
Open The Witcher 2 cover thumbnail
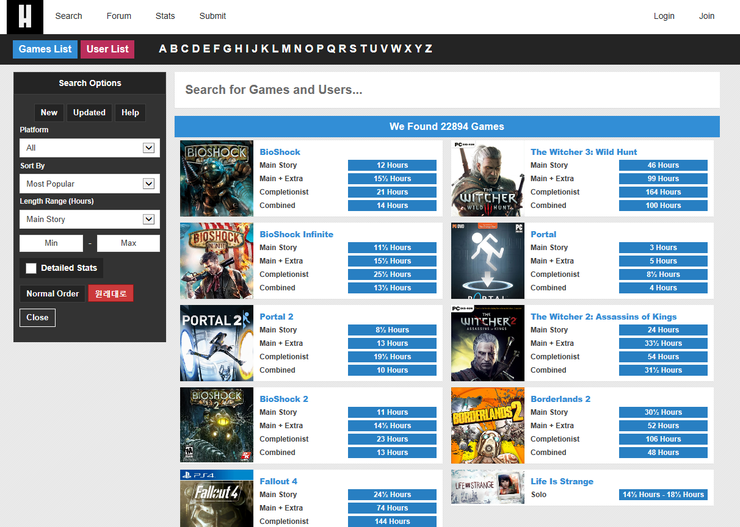click(x=488, y=343)
